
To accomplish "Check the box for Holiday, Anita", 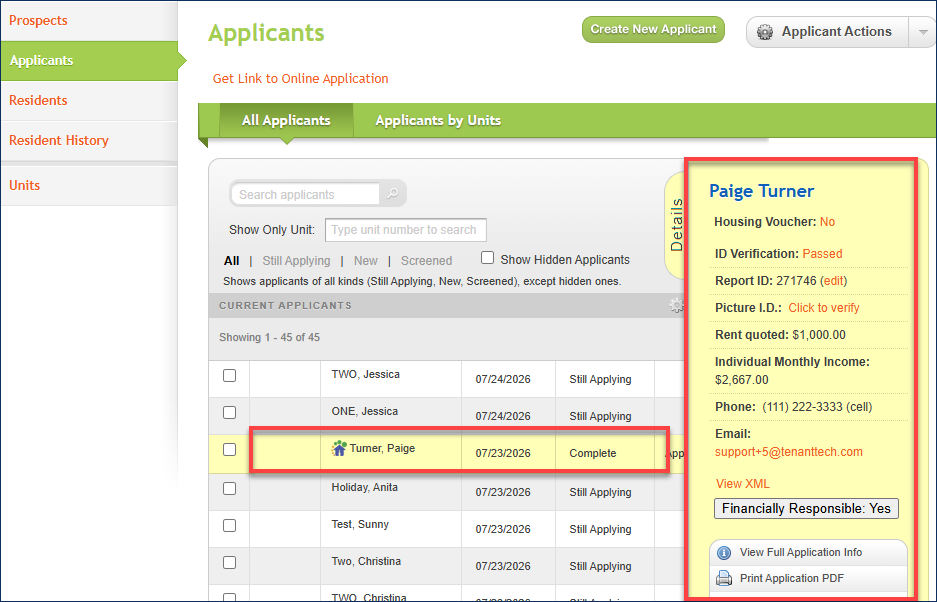I will pyautogui.click(x=229, y=488).
